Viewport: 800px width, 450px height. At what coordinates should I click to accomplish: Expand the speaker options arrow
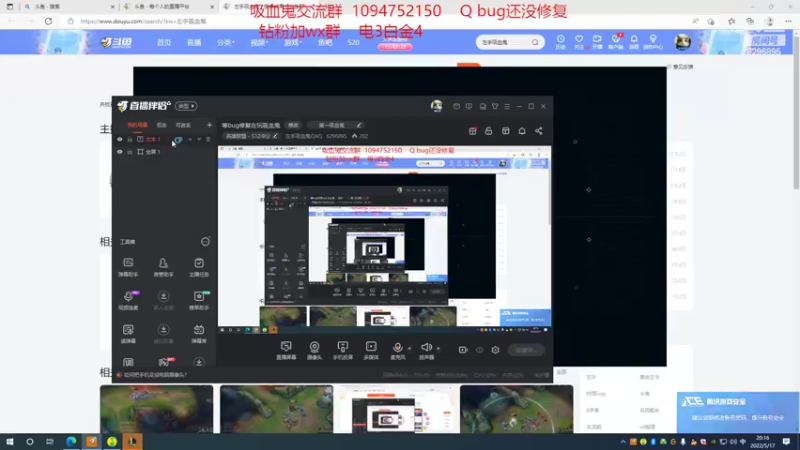tap(438, 349)
